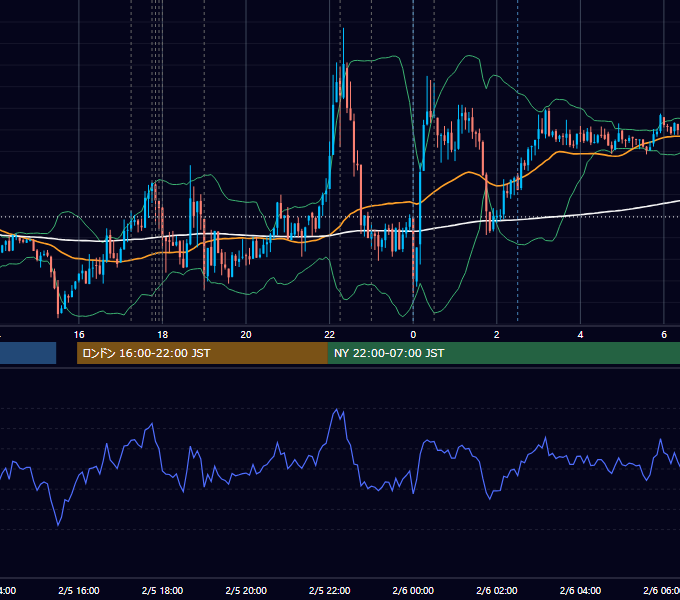This screenshot has width=680, height=600.
Task: Click the hour label 0 on price chart axis
Action: (x=413, y=335)
